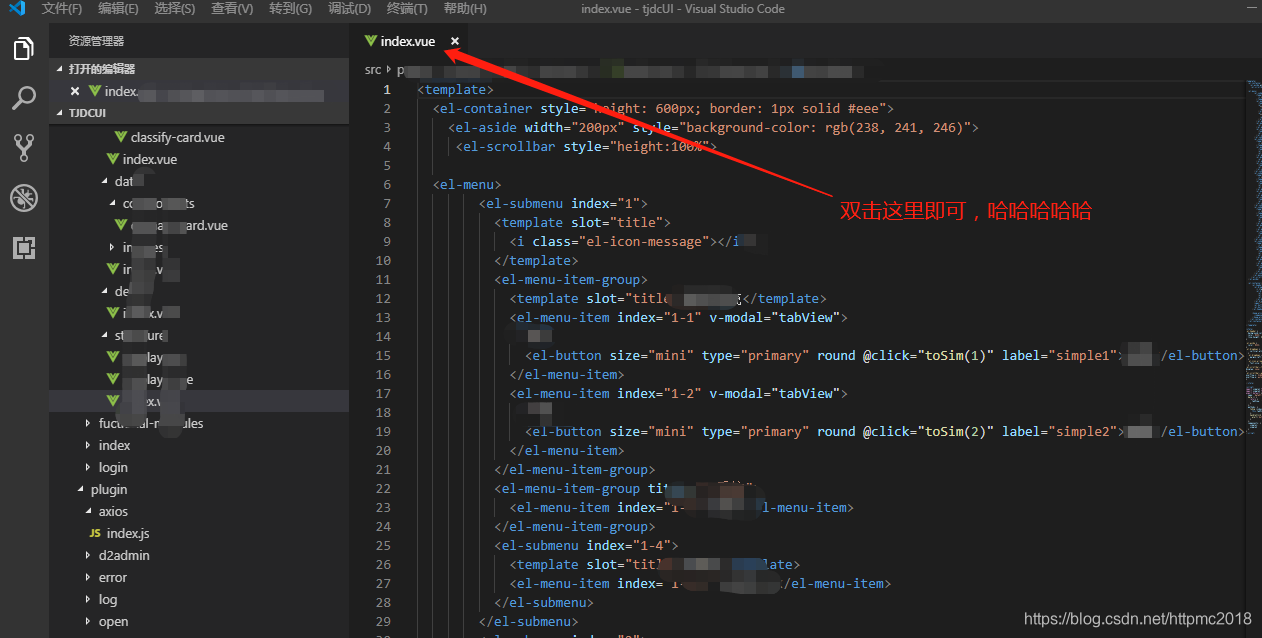Click the <el-menu> tag on line 6
Screen dimensions: 1262x638
point(467,184)
